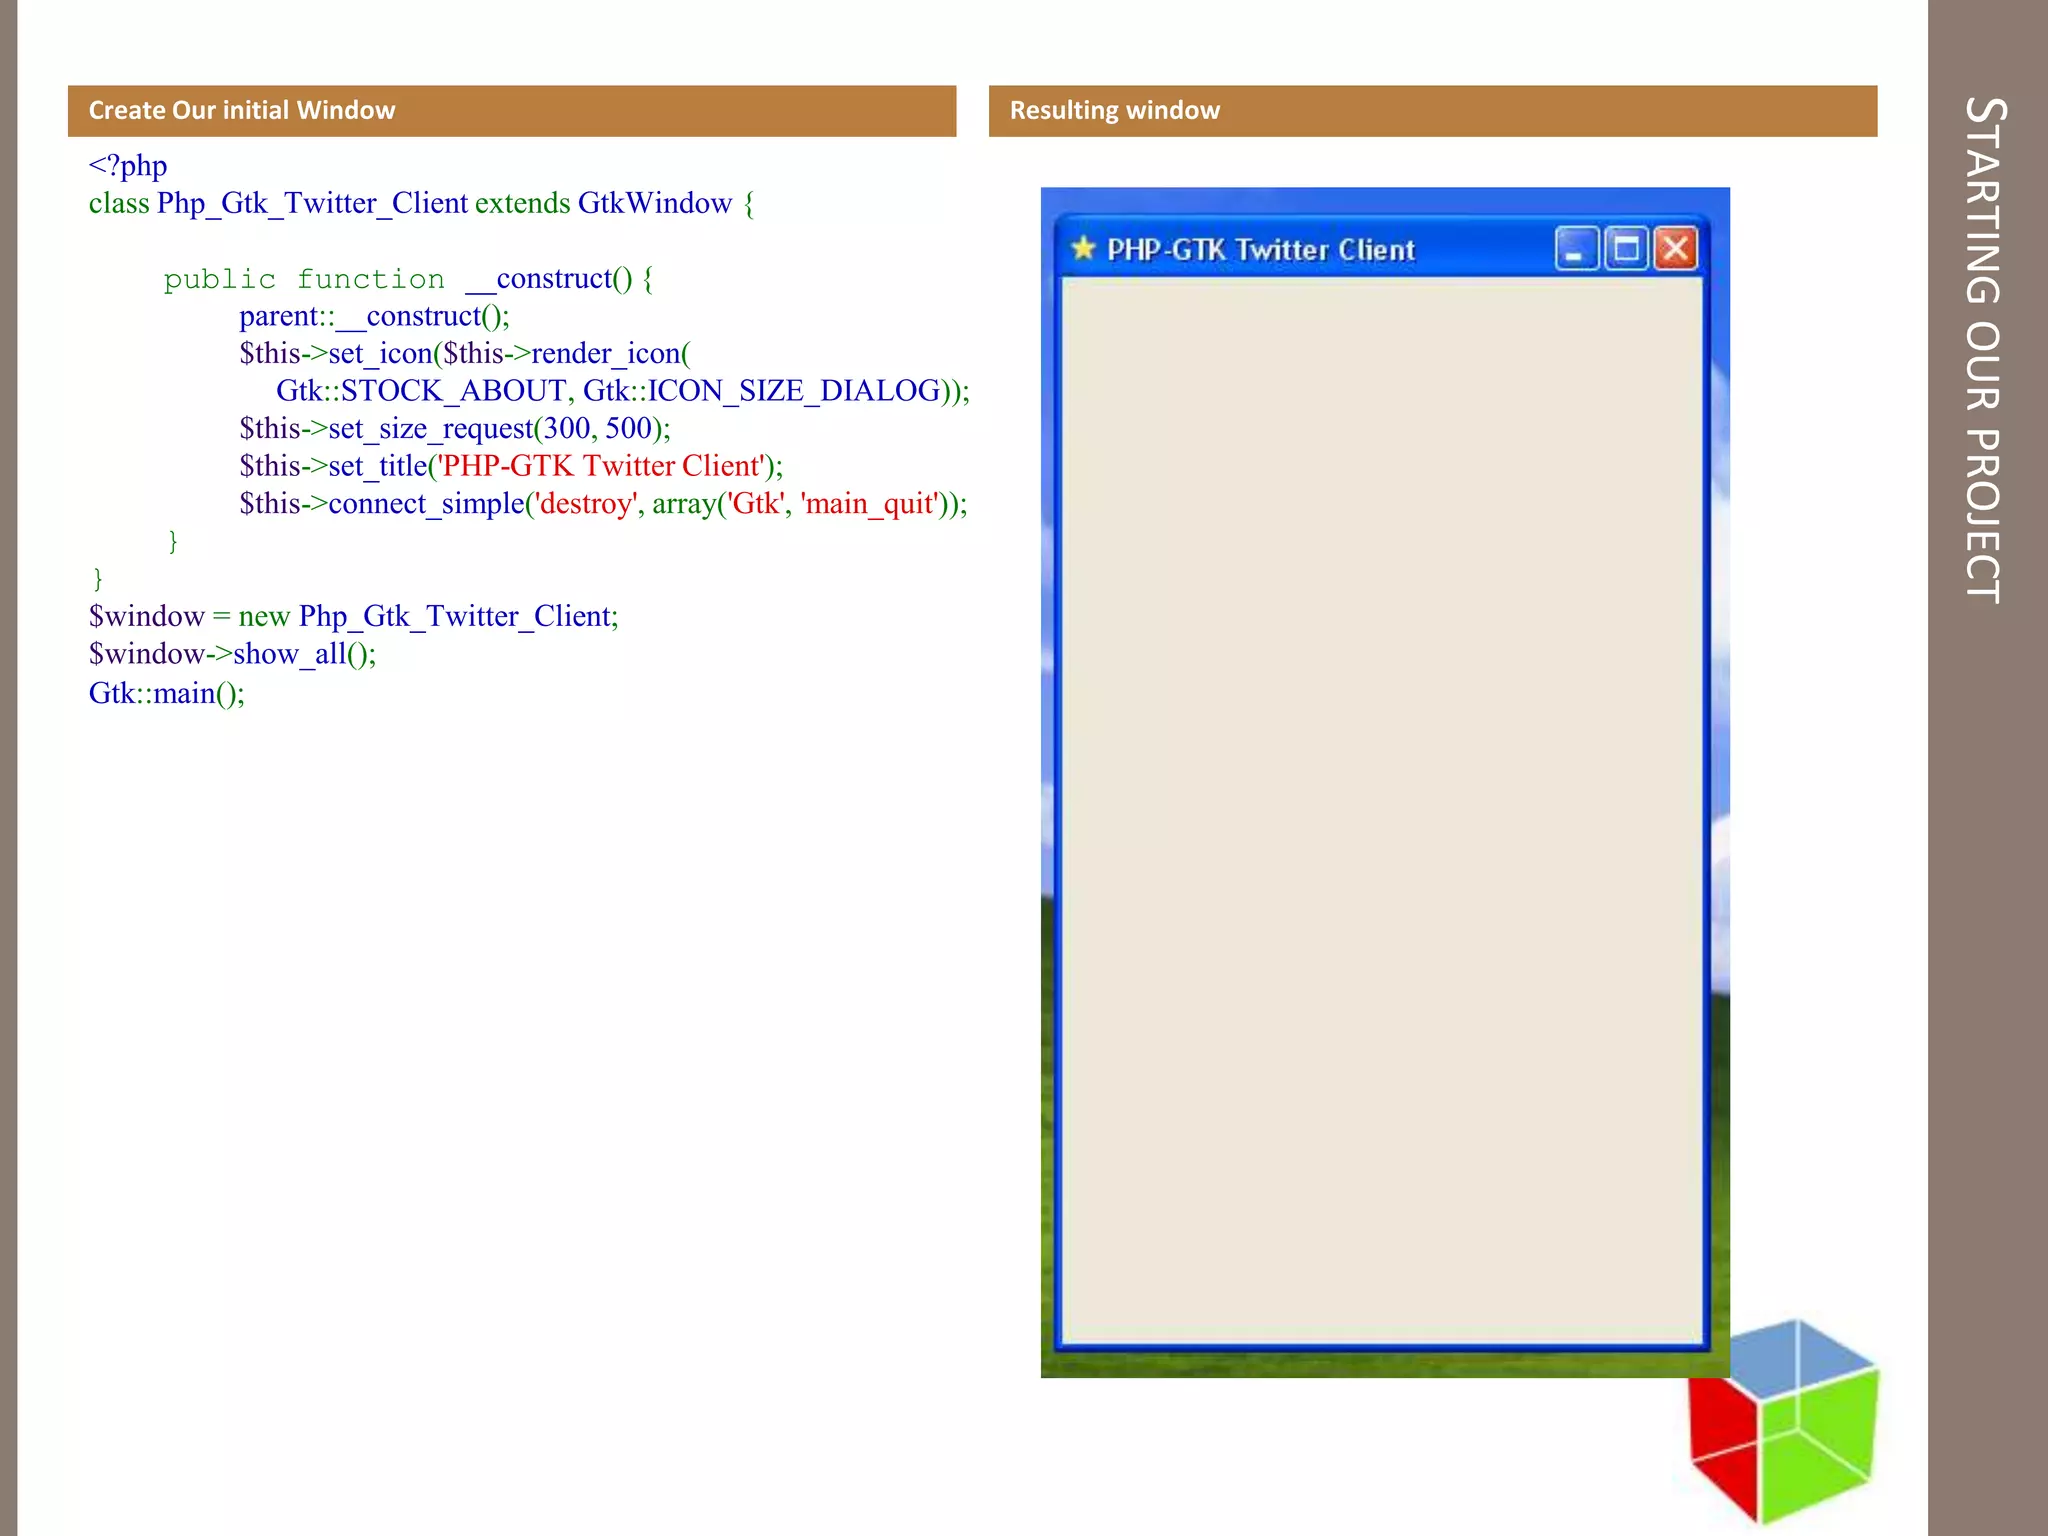This screenshot has height=1536, width=2048.
Task: Click the 'Resulting window' header
Action: (x=1433, y=110)
